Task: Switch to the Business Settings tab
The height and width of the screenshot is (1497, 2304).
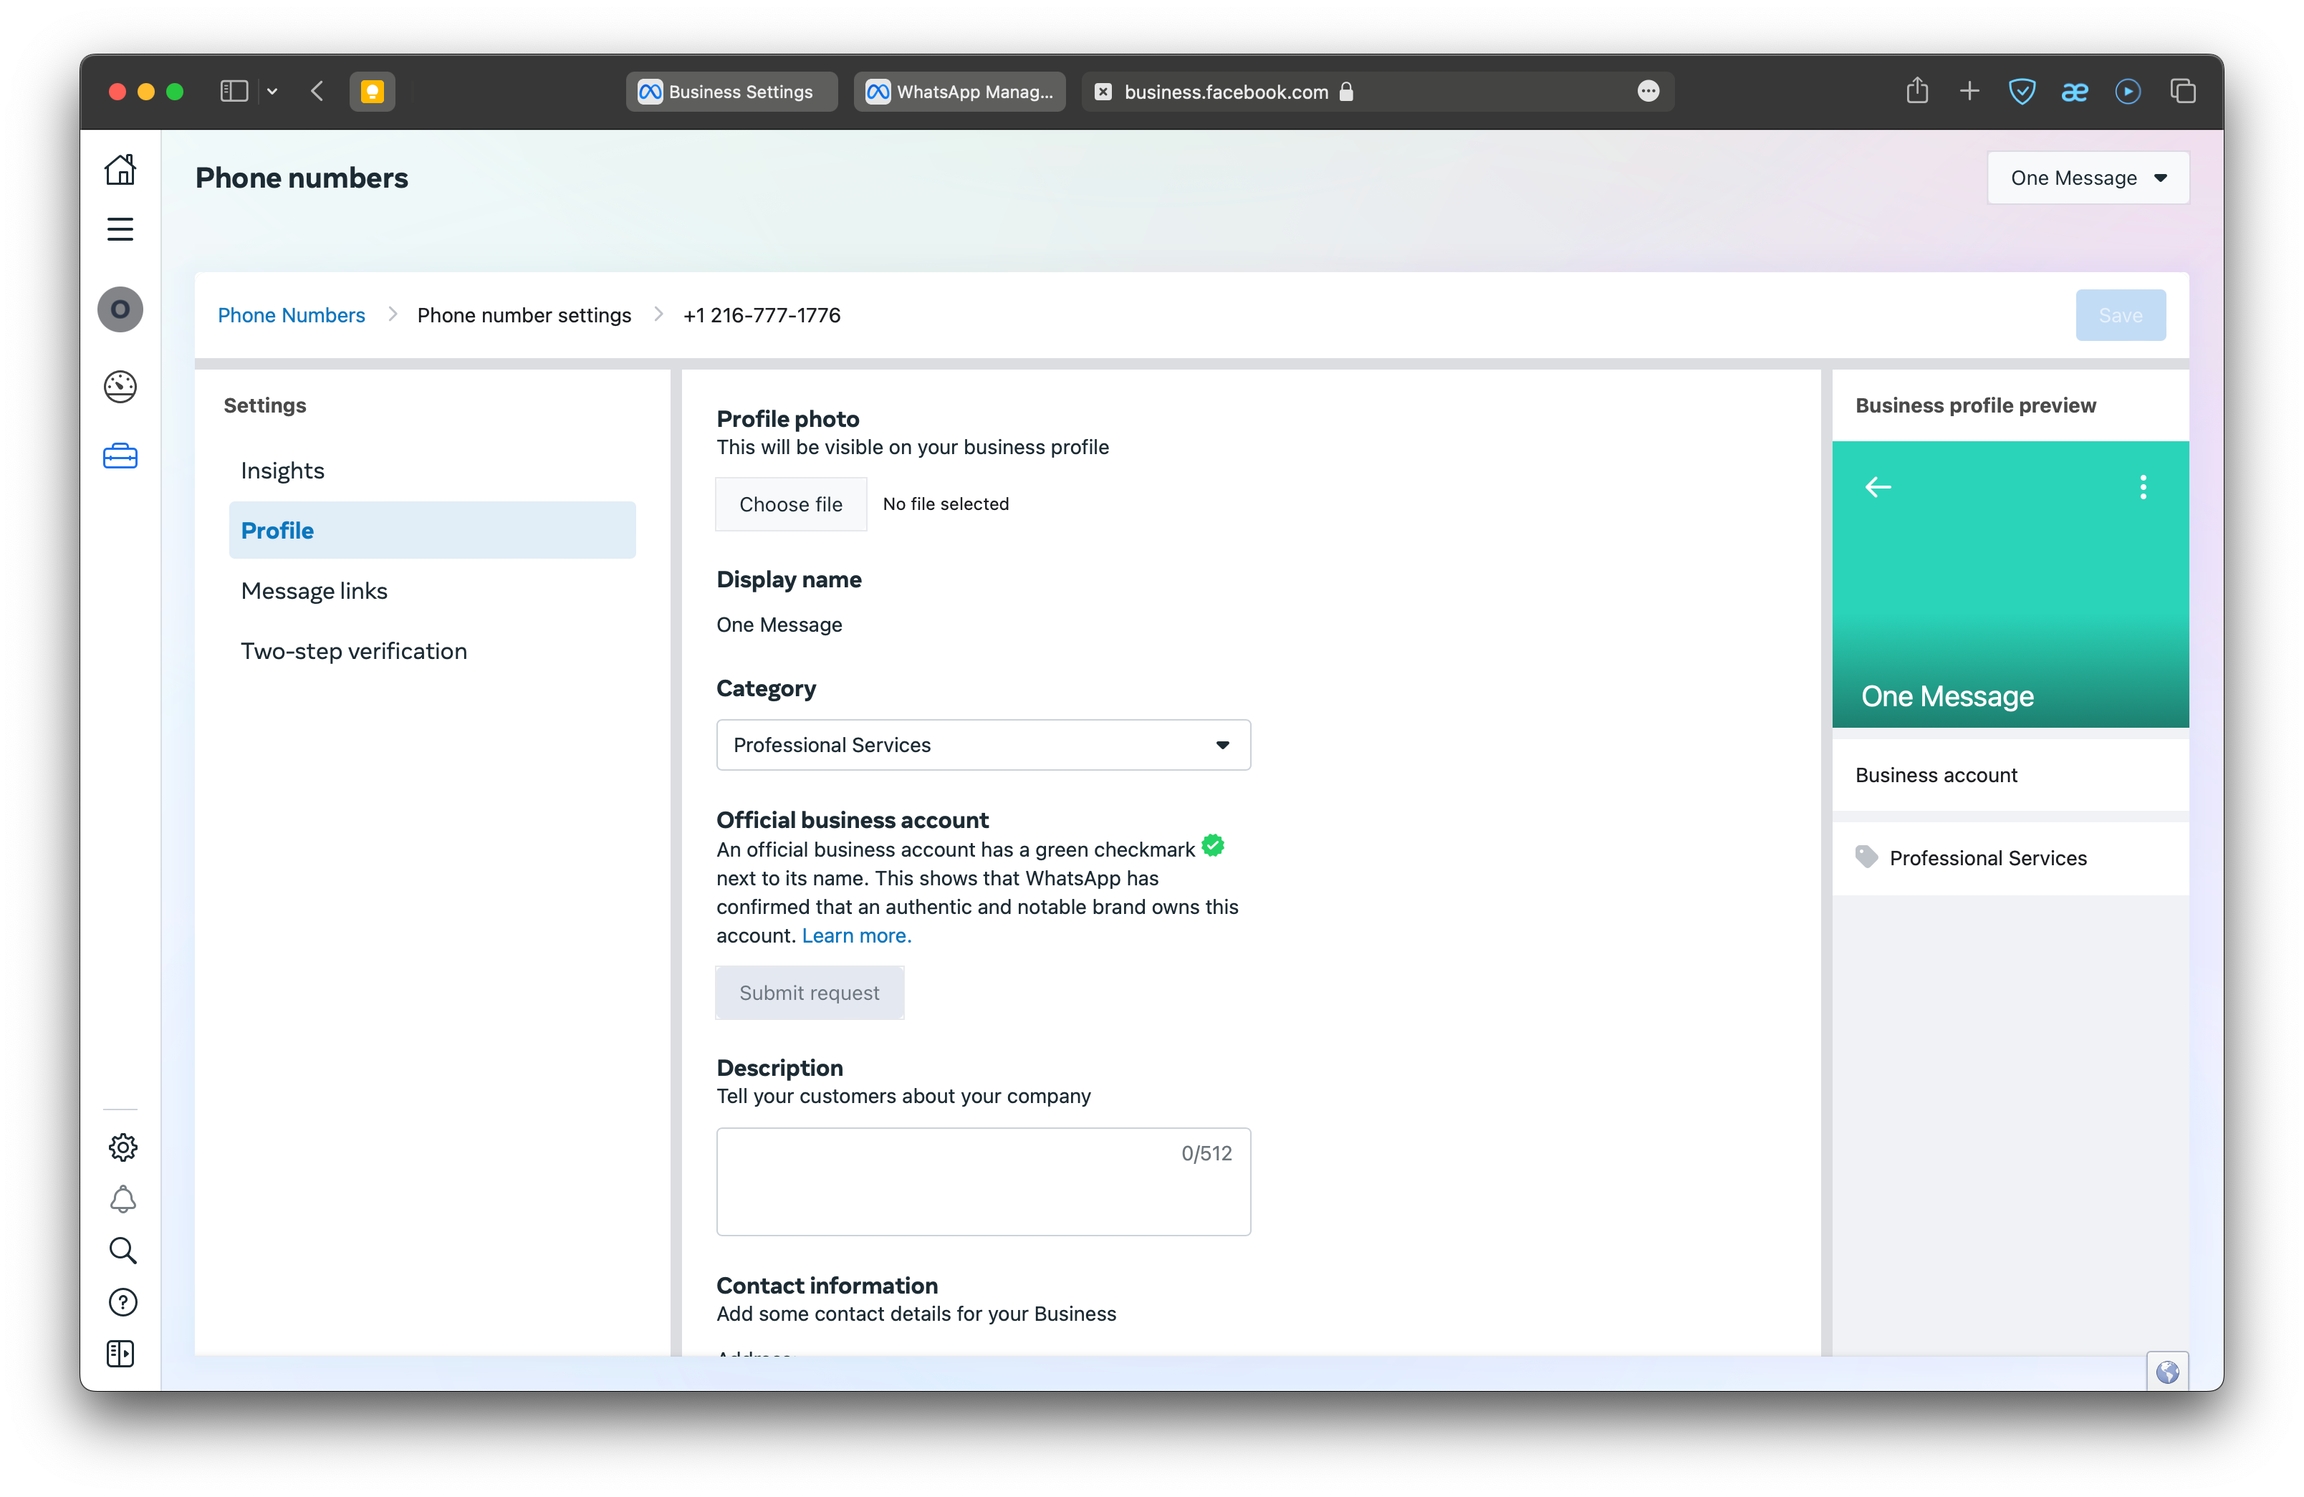Action: click(730, 92)
